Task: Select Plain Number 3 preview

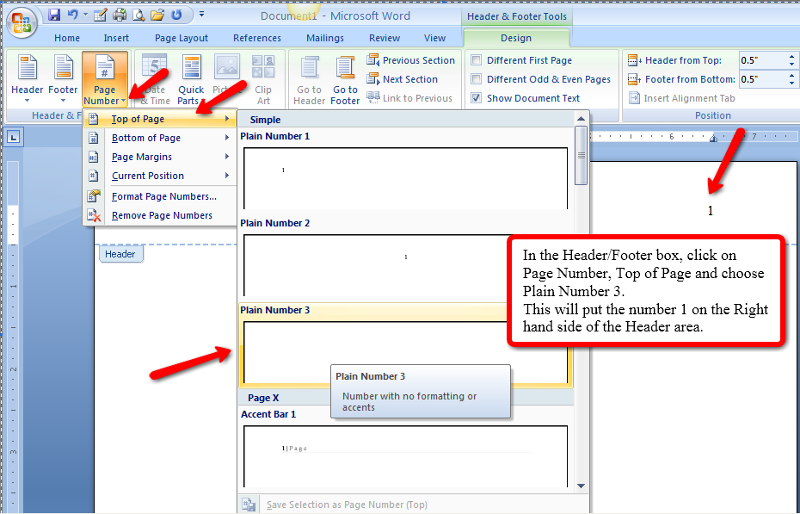Action: [406, 352]
